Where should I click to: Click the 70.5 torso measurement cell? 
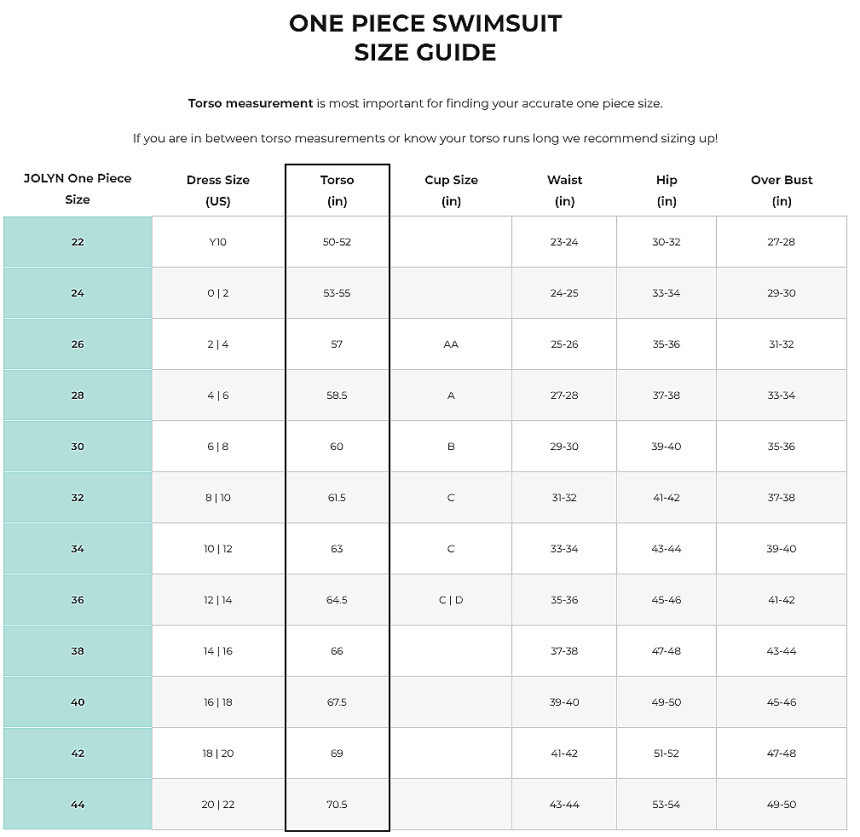click(337, 804)
